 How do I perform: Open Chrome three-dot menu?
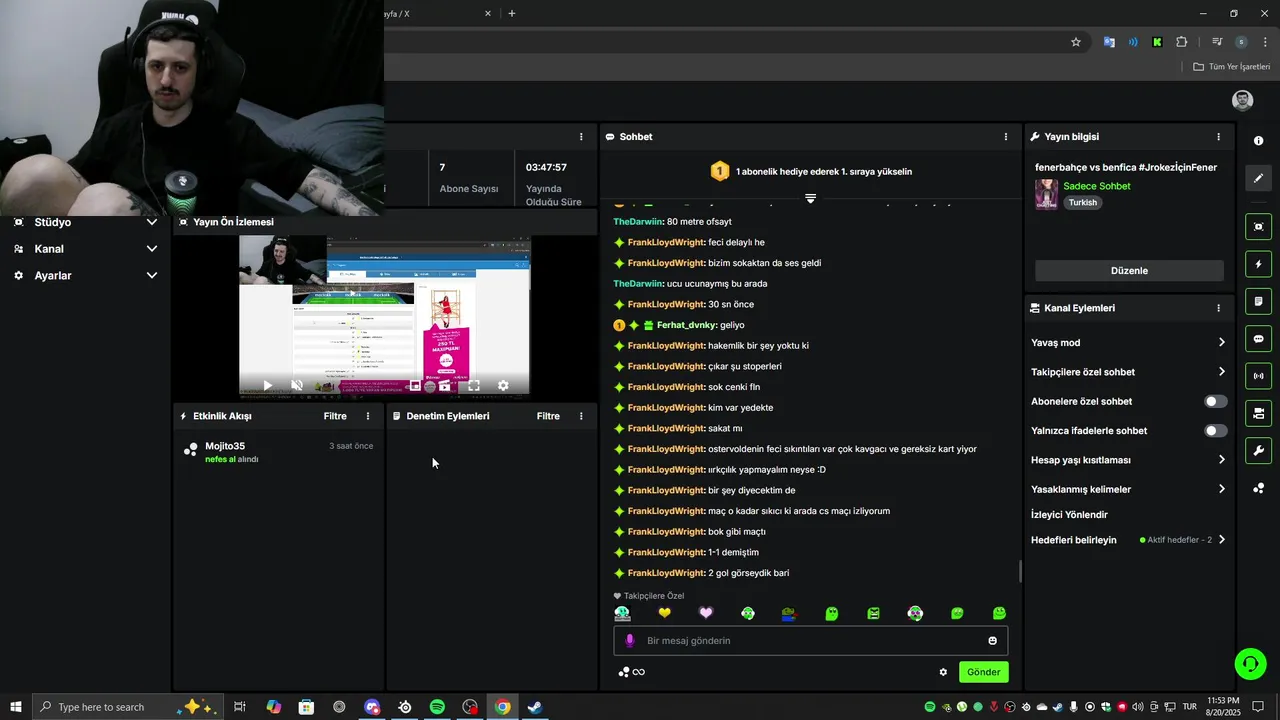[x=1265, y=42]
